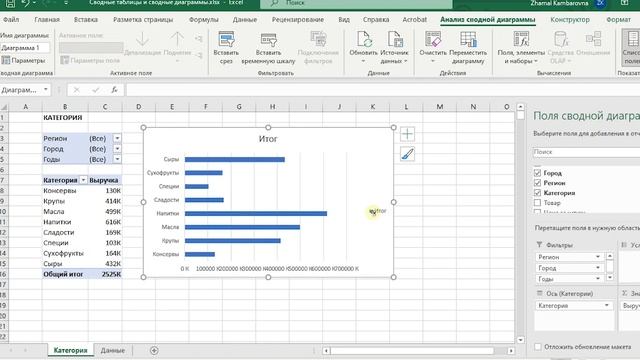This screenshot has width=640, height=360.
Task: Click Zhamal Kambarovna account name
Action: click(x=560, y=3)
